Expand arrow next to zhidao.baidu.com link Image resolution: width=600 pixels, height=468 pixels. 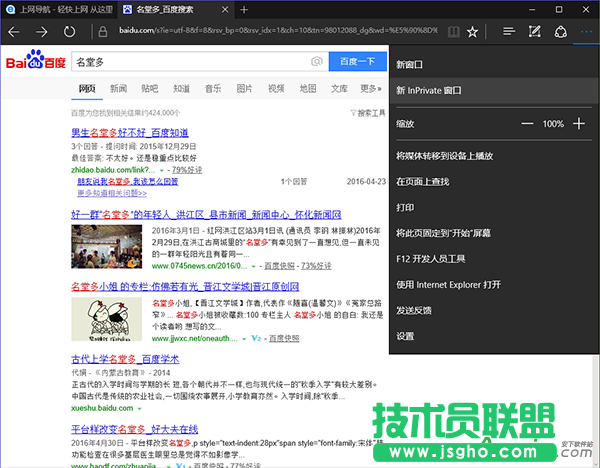coord(162,171)
